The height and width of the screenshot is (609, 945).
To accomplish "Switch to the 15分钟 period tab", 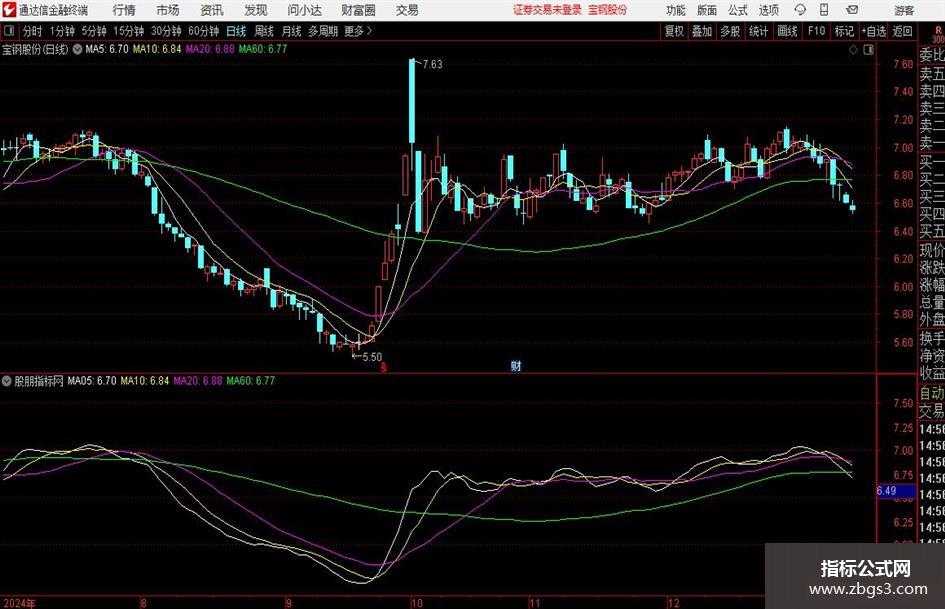I will point(129,31).
